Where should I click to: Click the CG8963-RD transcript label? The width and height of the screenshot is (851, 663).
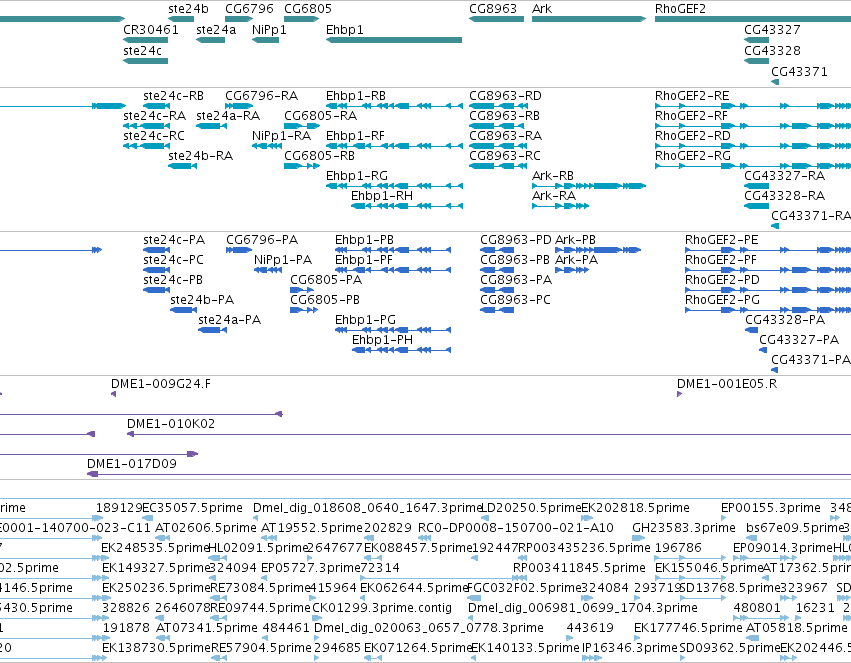(x=505, y=96)
